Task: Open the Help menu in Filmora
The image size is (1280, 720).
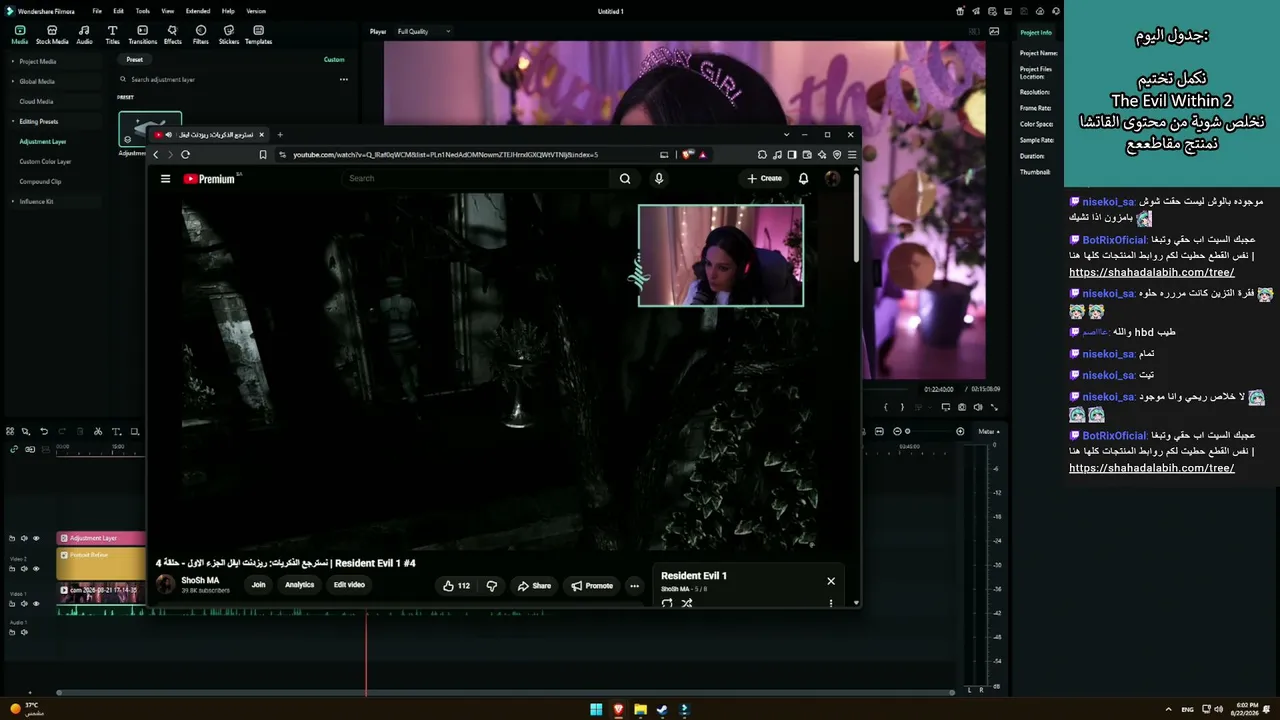Action: 229,11
